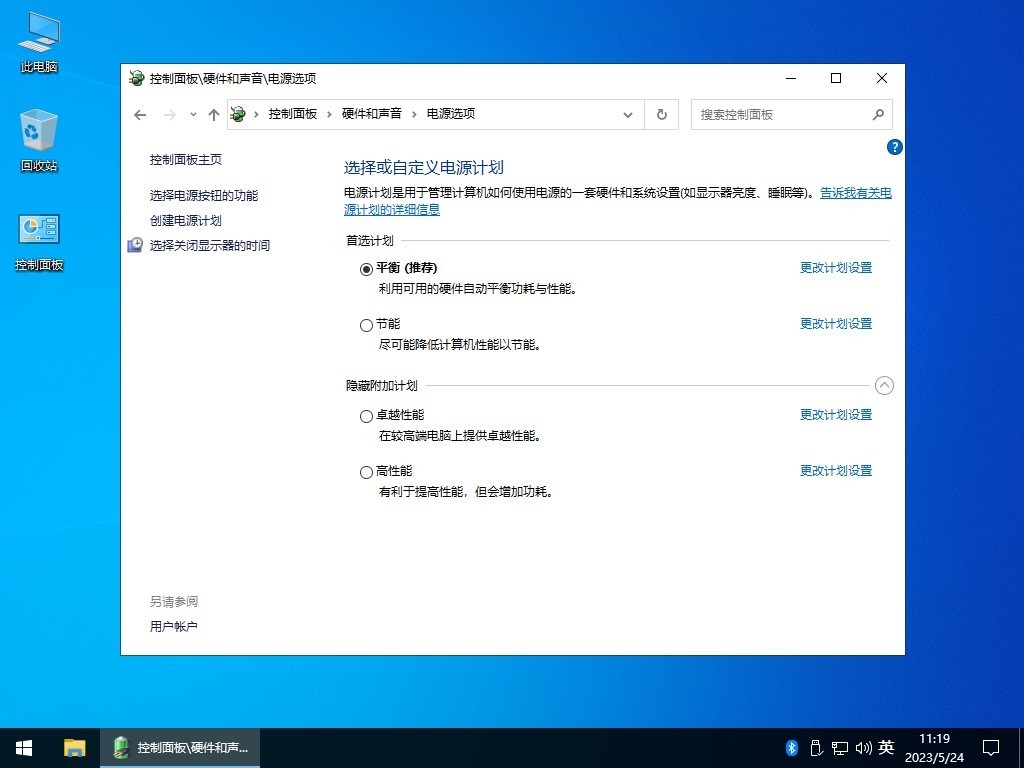Image resolution: width=1024 pixels, height=768 pixels.
Task: Click inside the 搜索控制面板 search box
Action: (x=785, y=114)
